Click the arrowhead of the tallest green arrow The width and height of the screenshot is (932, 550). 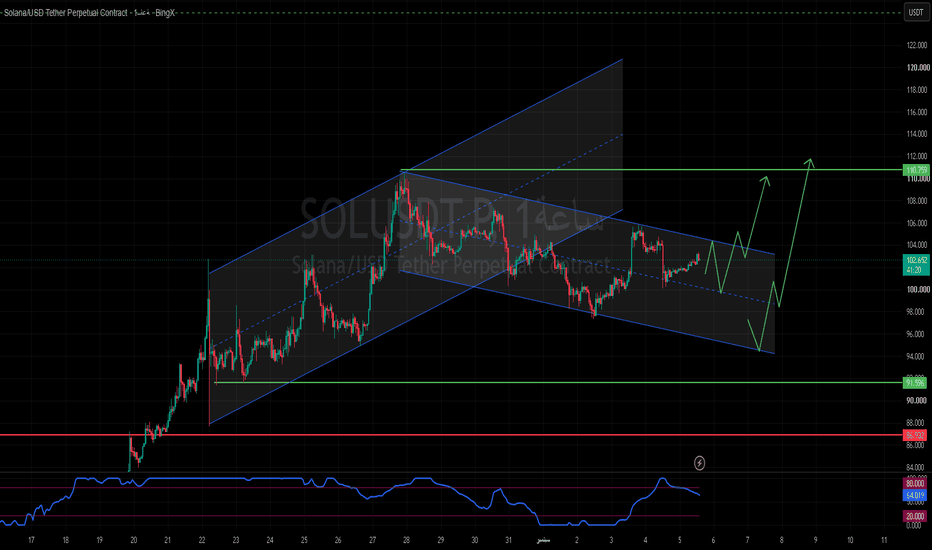point(809,162)
